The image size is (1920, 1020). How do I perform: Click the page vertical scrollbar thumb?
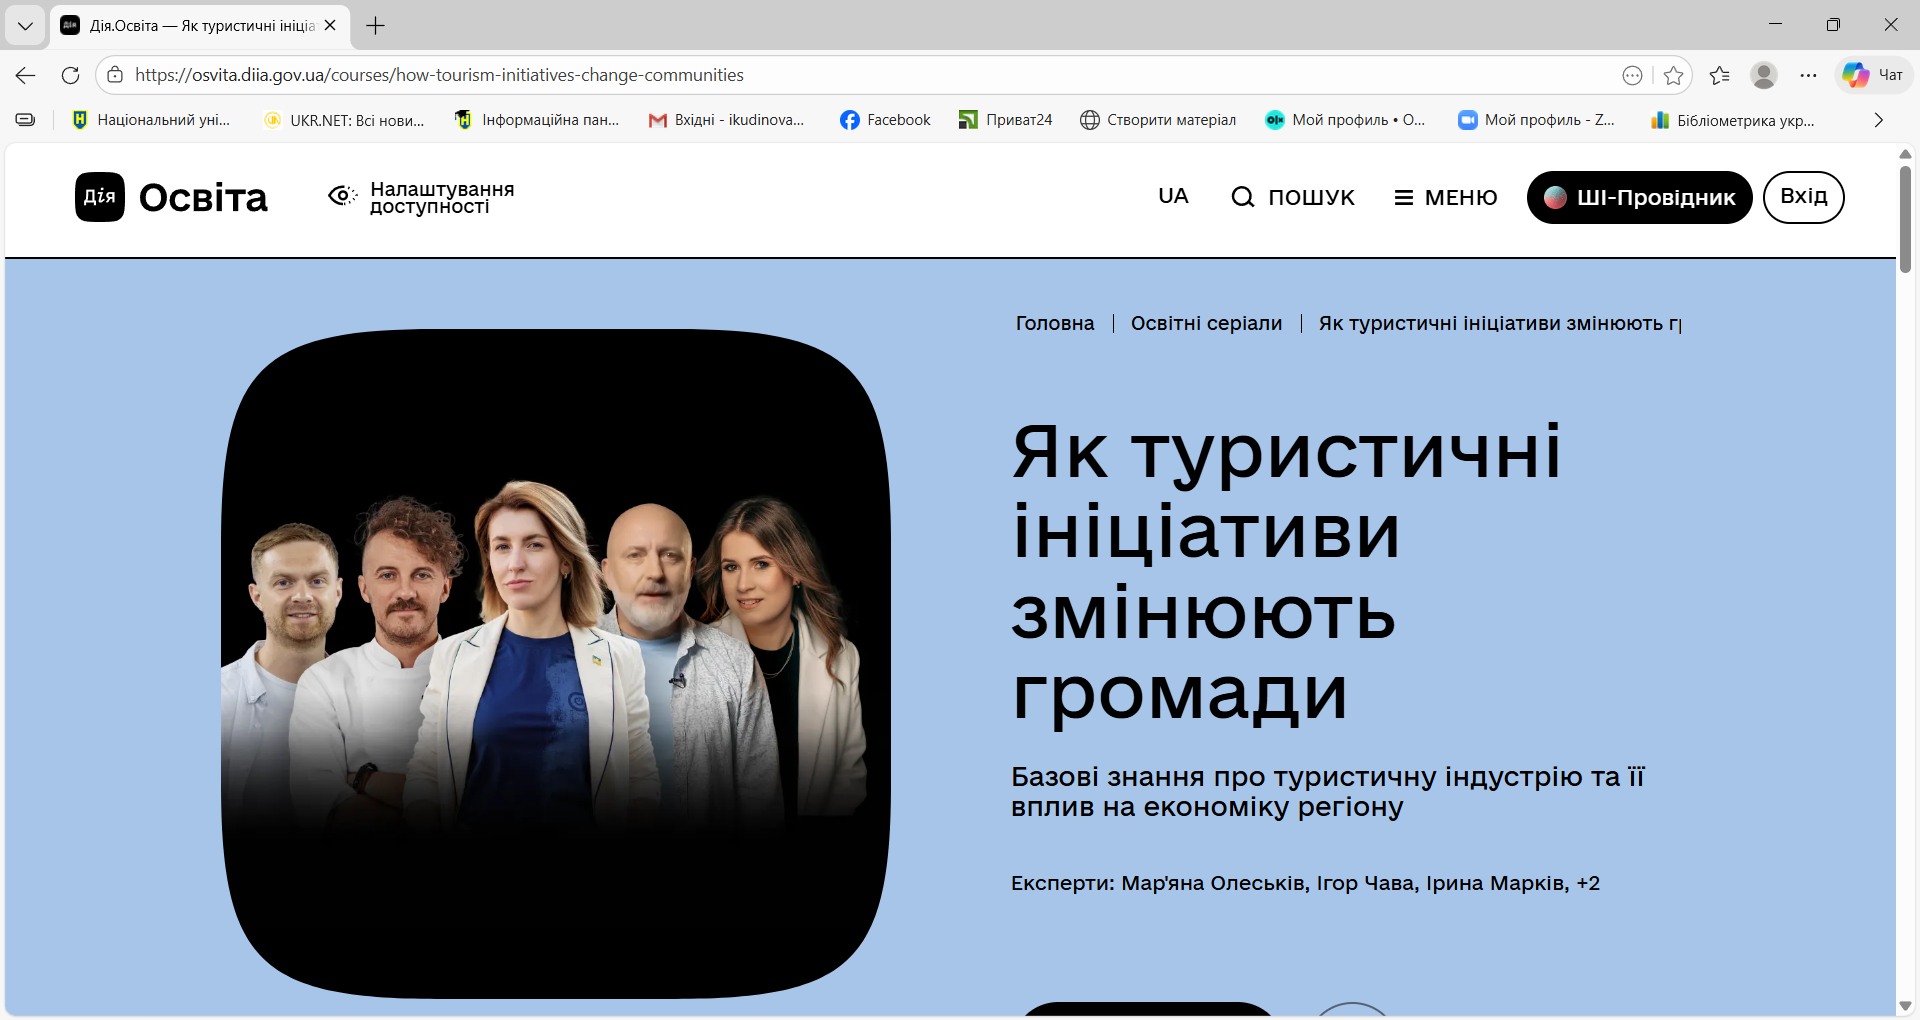[x=1905, y=218]
